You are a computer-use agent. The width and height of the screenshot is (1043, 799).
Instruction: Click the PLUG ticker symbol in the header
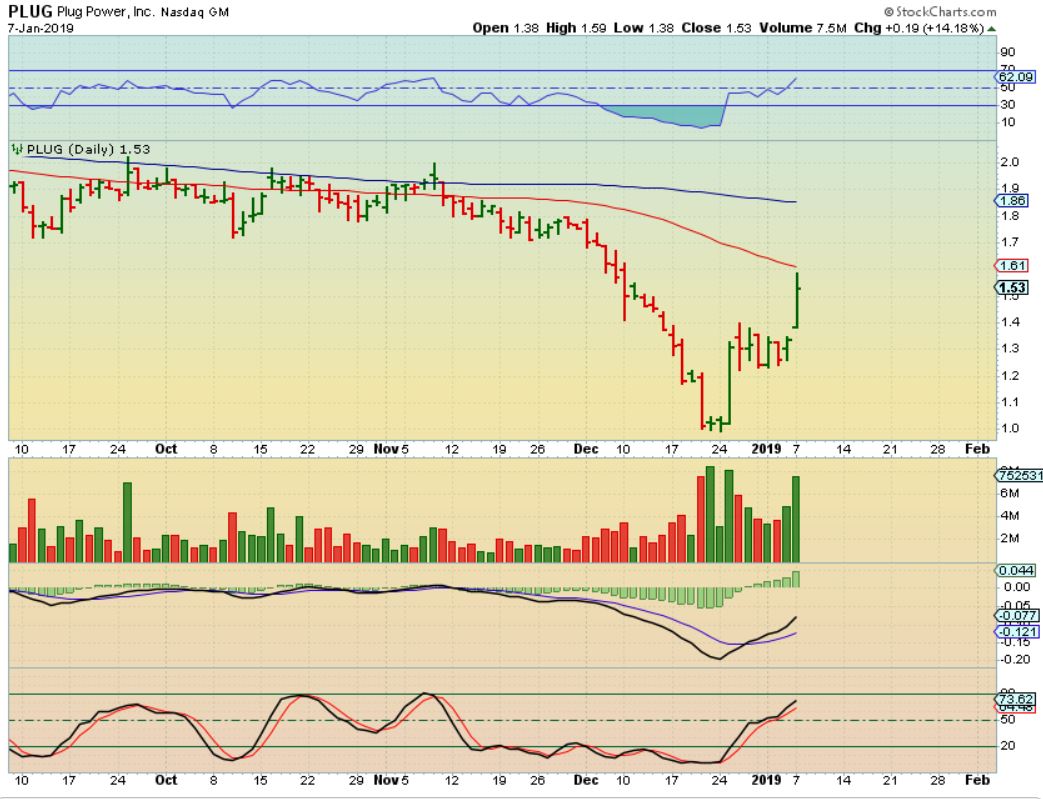pos(30,11)
